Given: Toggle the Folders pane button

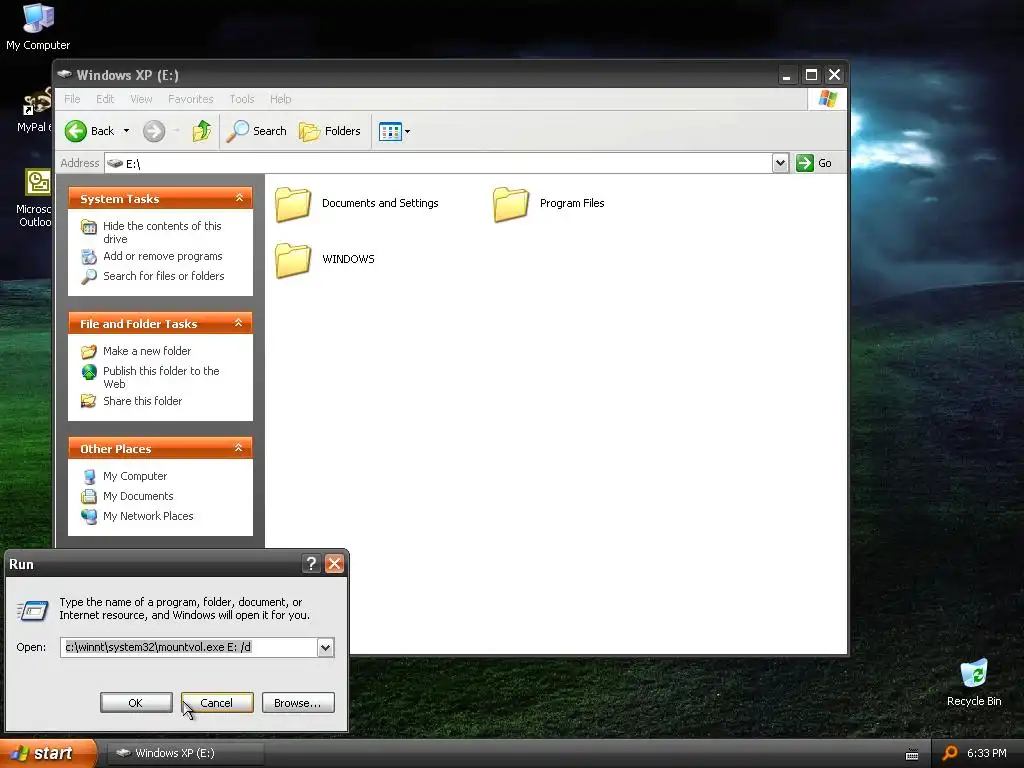Looking at the screenshot, I should click(330, 131).
